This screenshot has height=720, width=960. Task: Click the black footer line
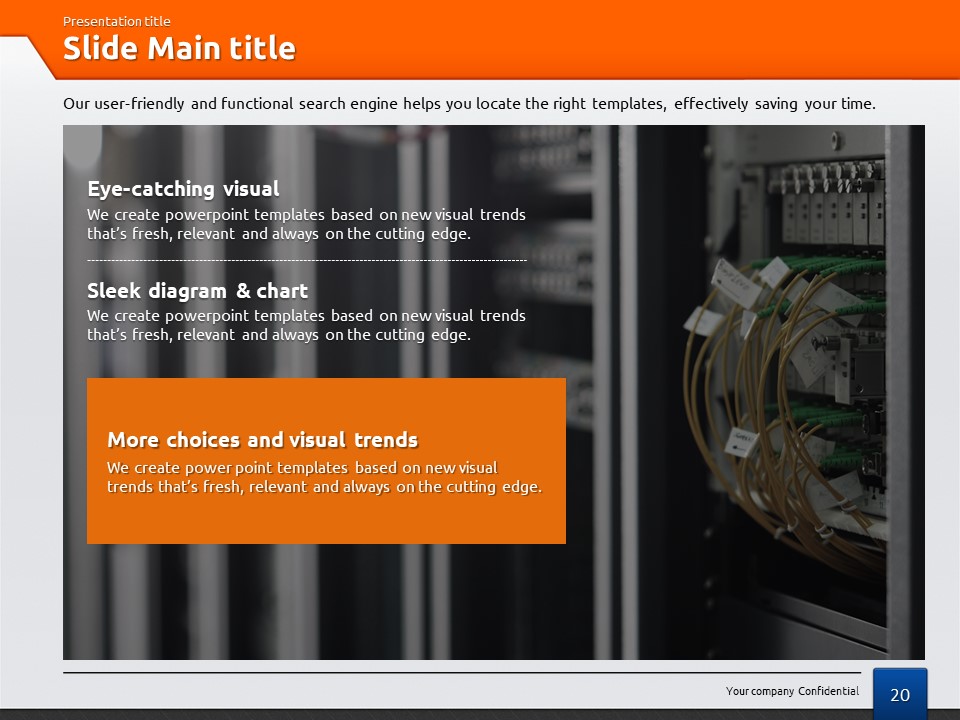(x=460, y=673)
